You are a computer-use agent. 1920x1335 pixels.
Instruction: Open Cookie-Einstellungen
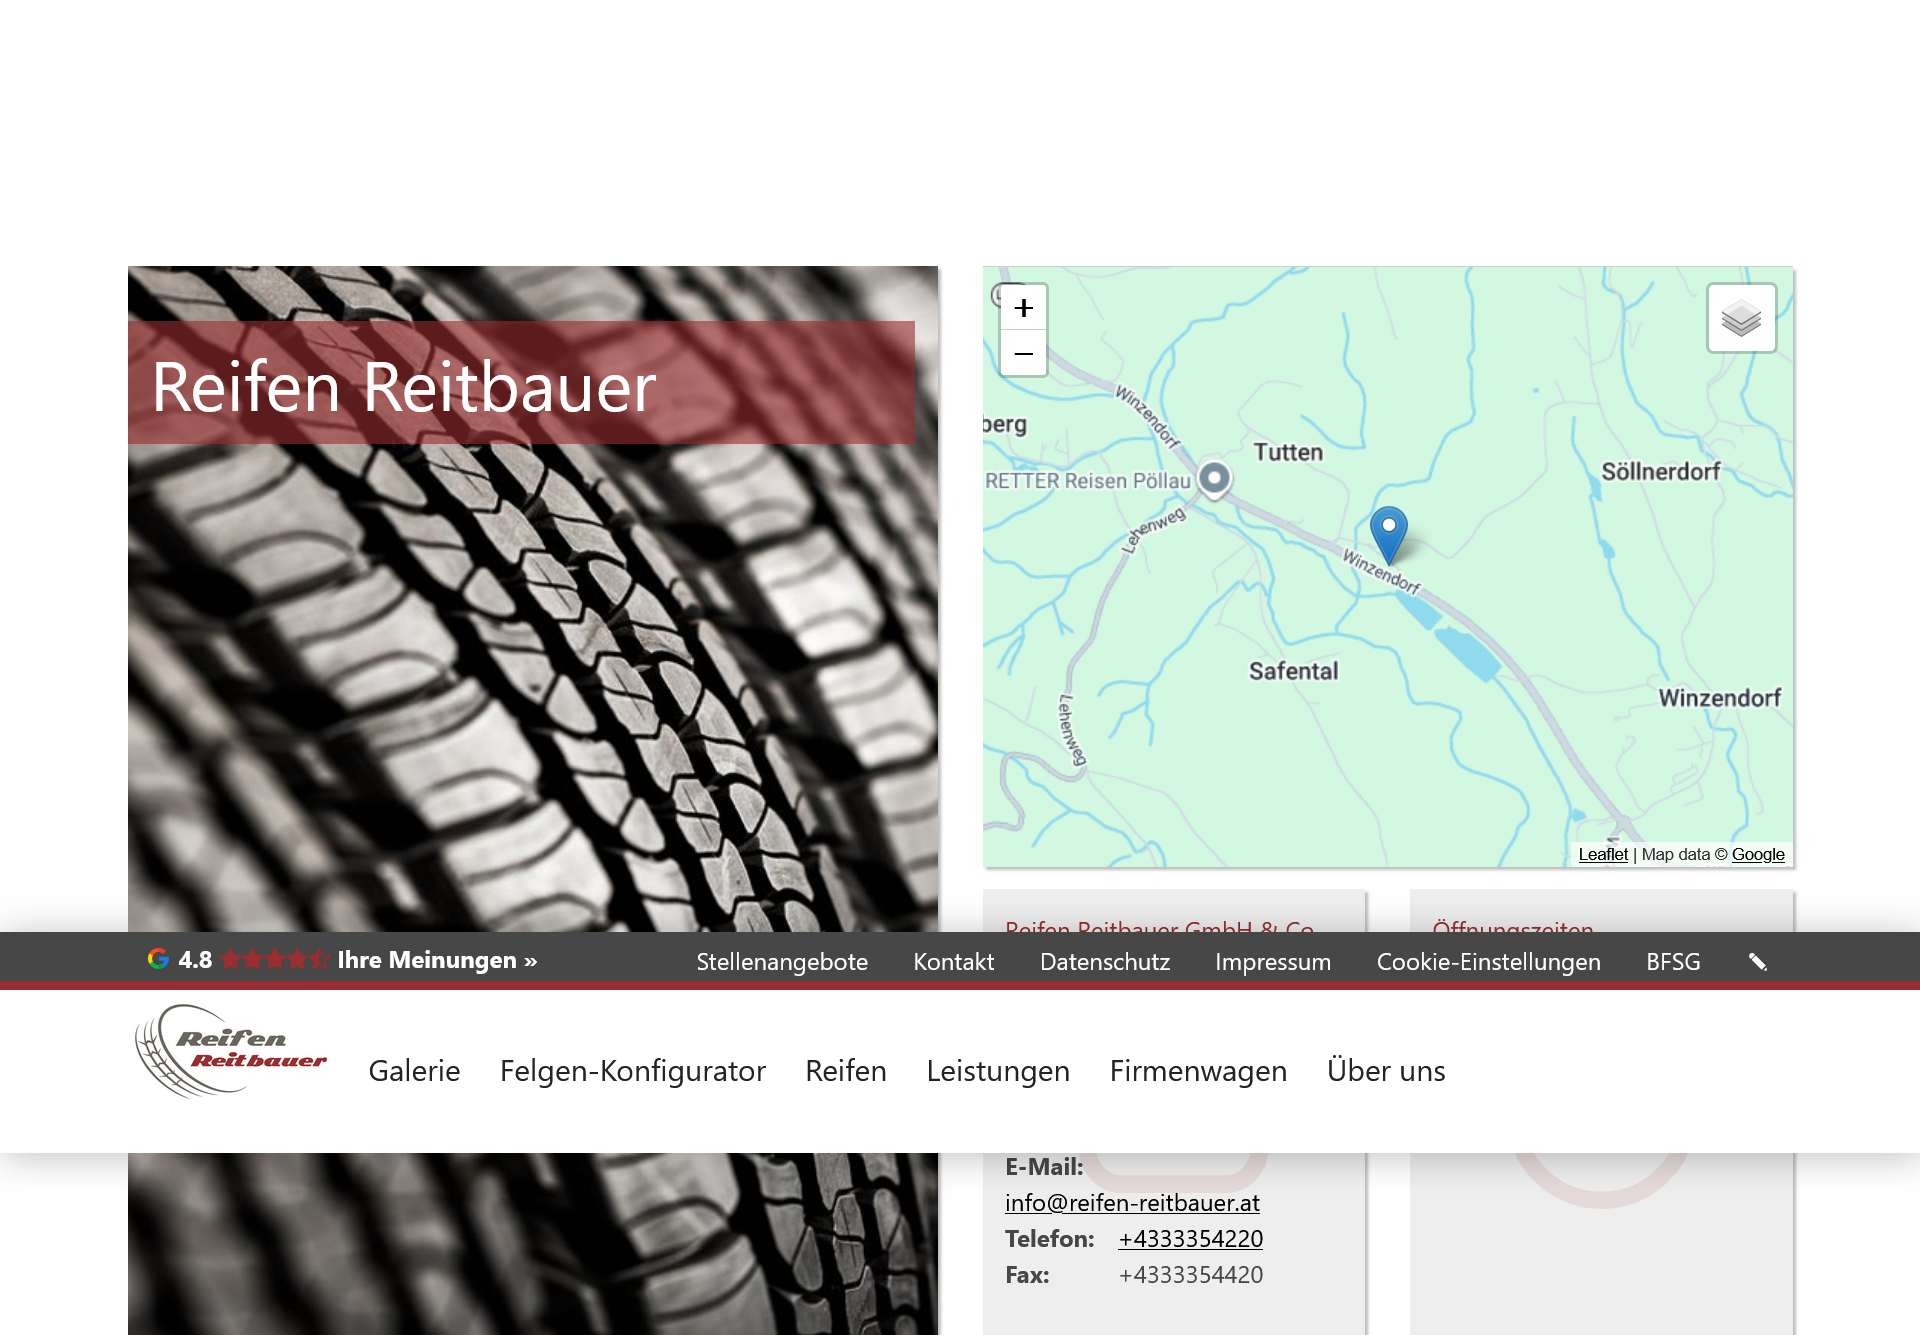[1488, 962]
